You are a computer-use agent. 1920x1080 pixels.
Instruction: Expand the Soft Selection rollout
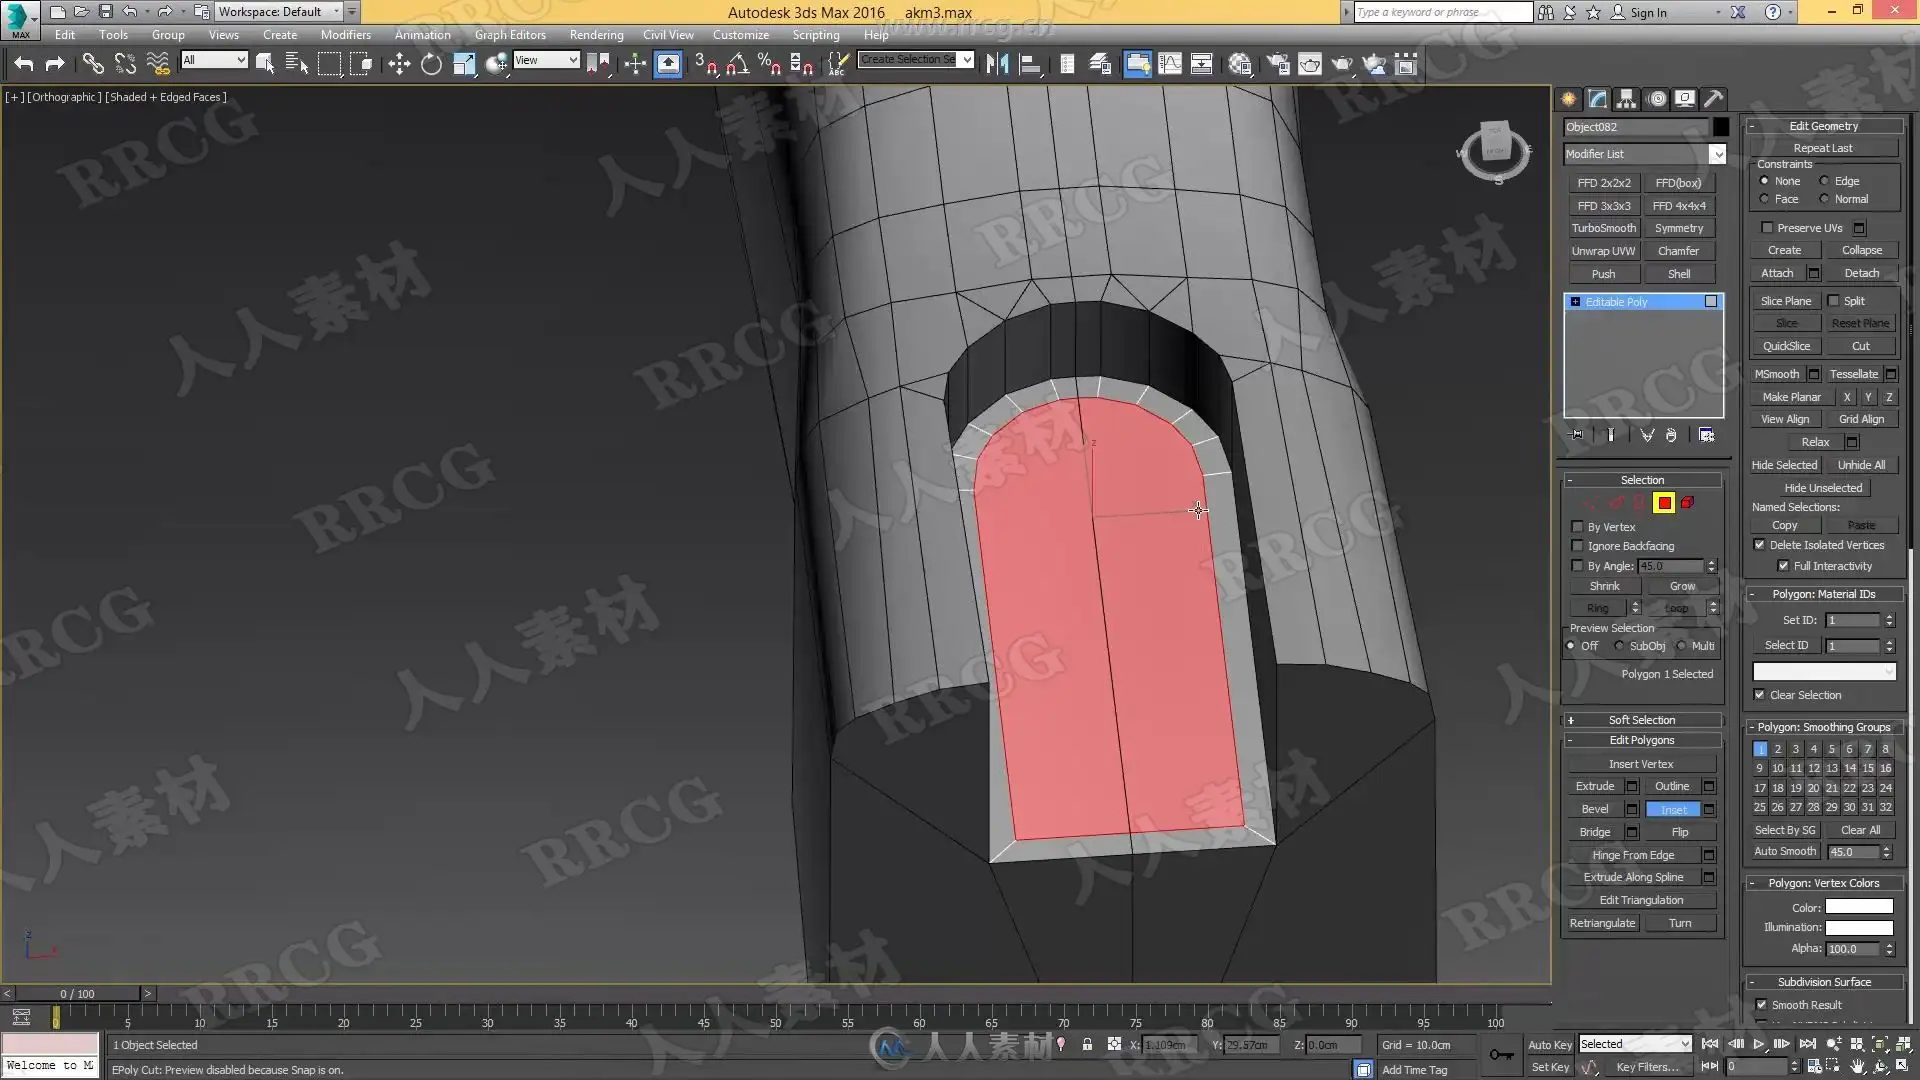1641,720
